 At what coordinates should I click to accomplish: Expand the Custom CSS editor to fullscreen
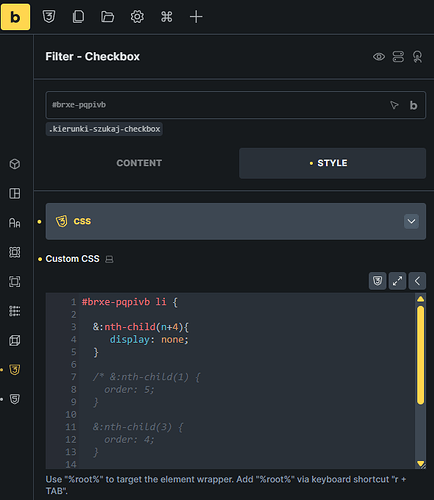[397, 281]
